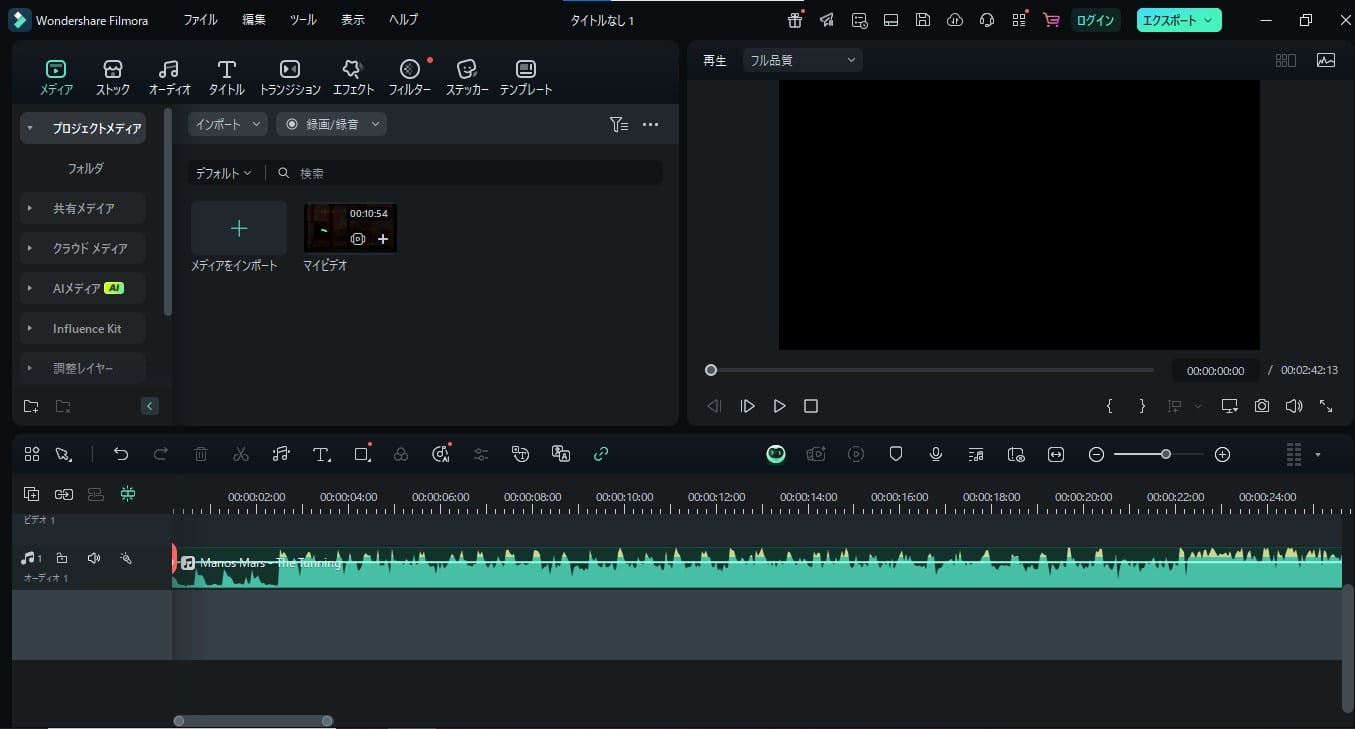Screen dimensions: 1355x729
Task: Toggle preview volume speaker icon
Action: (1294, 406)
